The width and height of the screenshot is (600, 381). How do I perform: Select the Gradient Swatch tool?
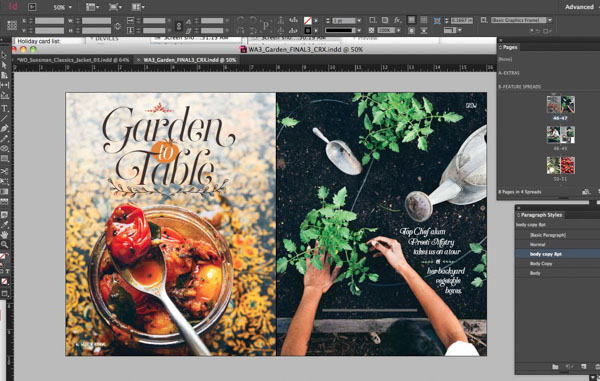(x=4, y=191)
